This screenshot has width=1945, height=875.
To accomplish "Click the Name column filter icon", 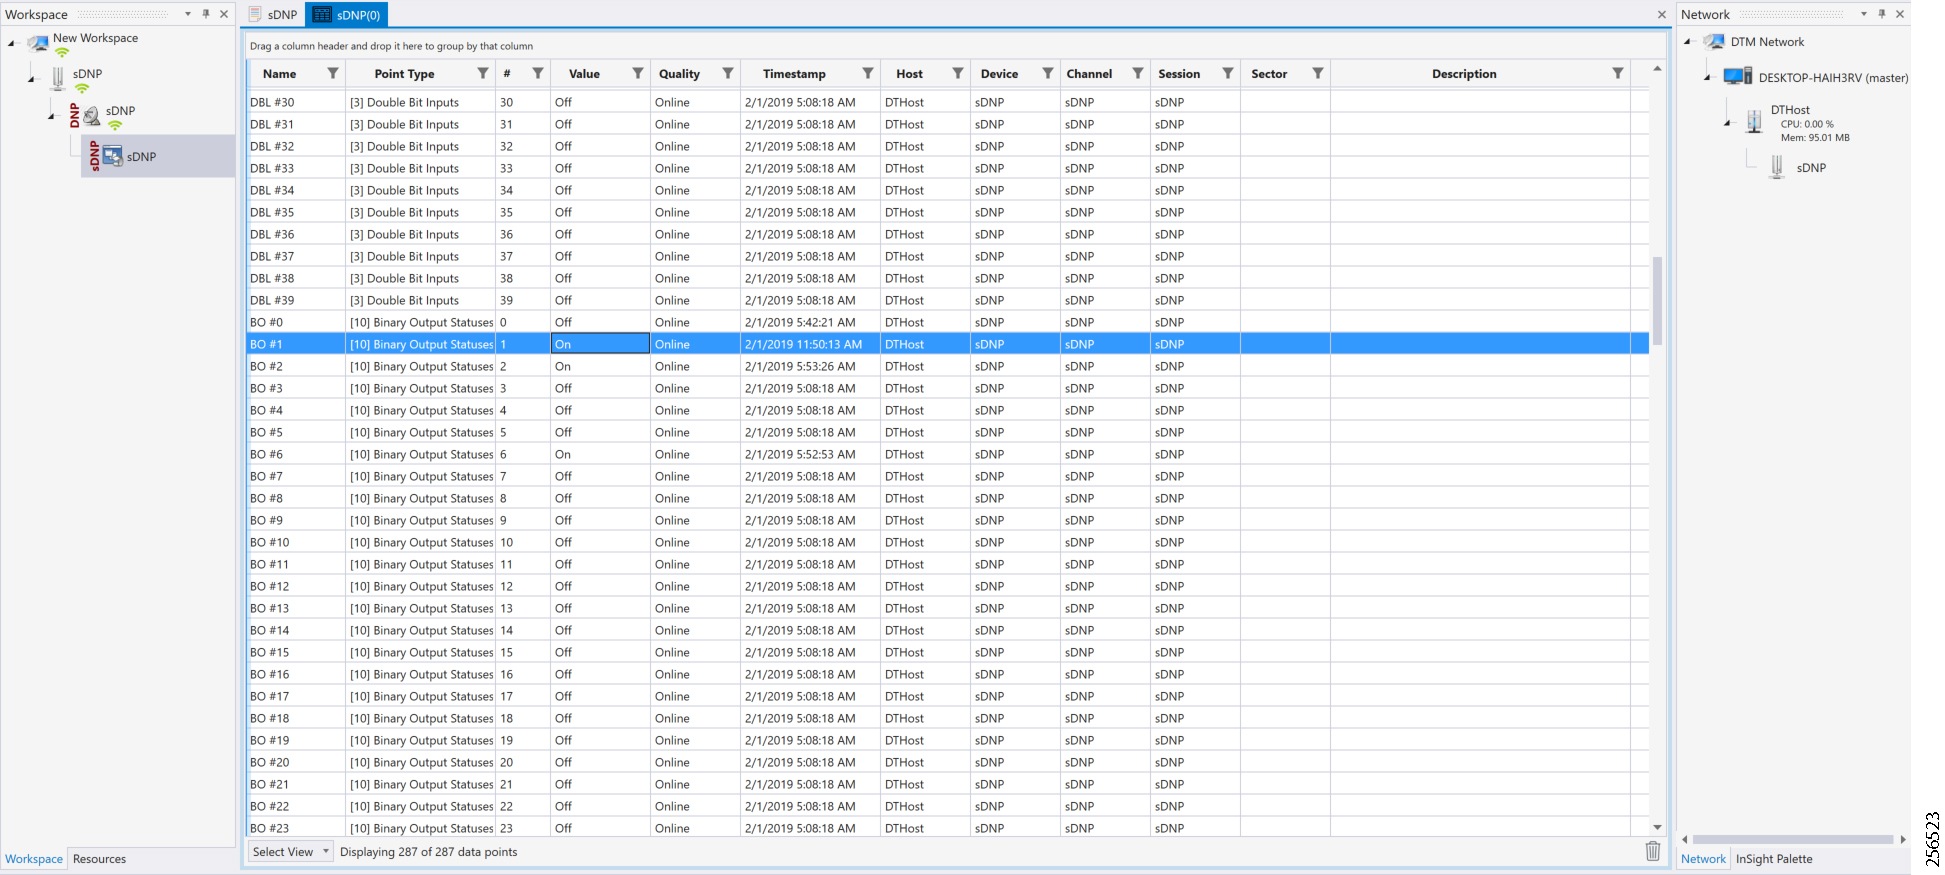I will (333, 73).
